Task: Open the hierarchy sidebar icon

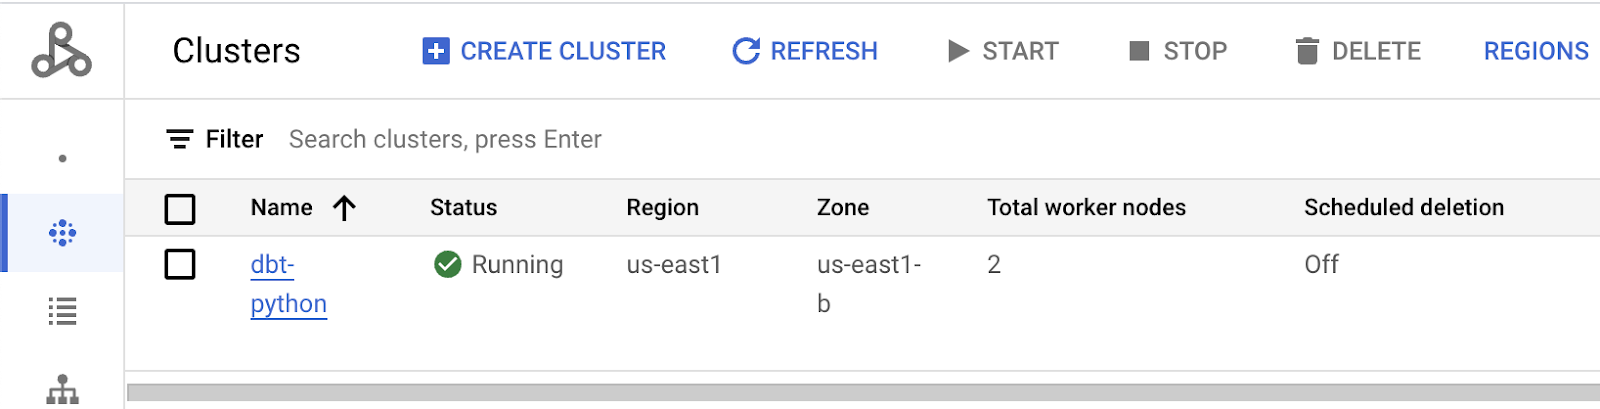Action: [62, 389]
